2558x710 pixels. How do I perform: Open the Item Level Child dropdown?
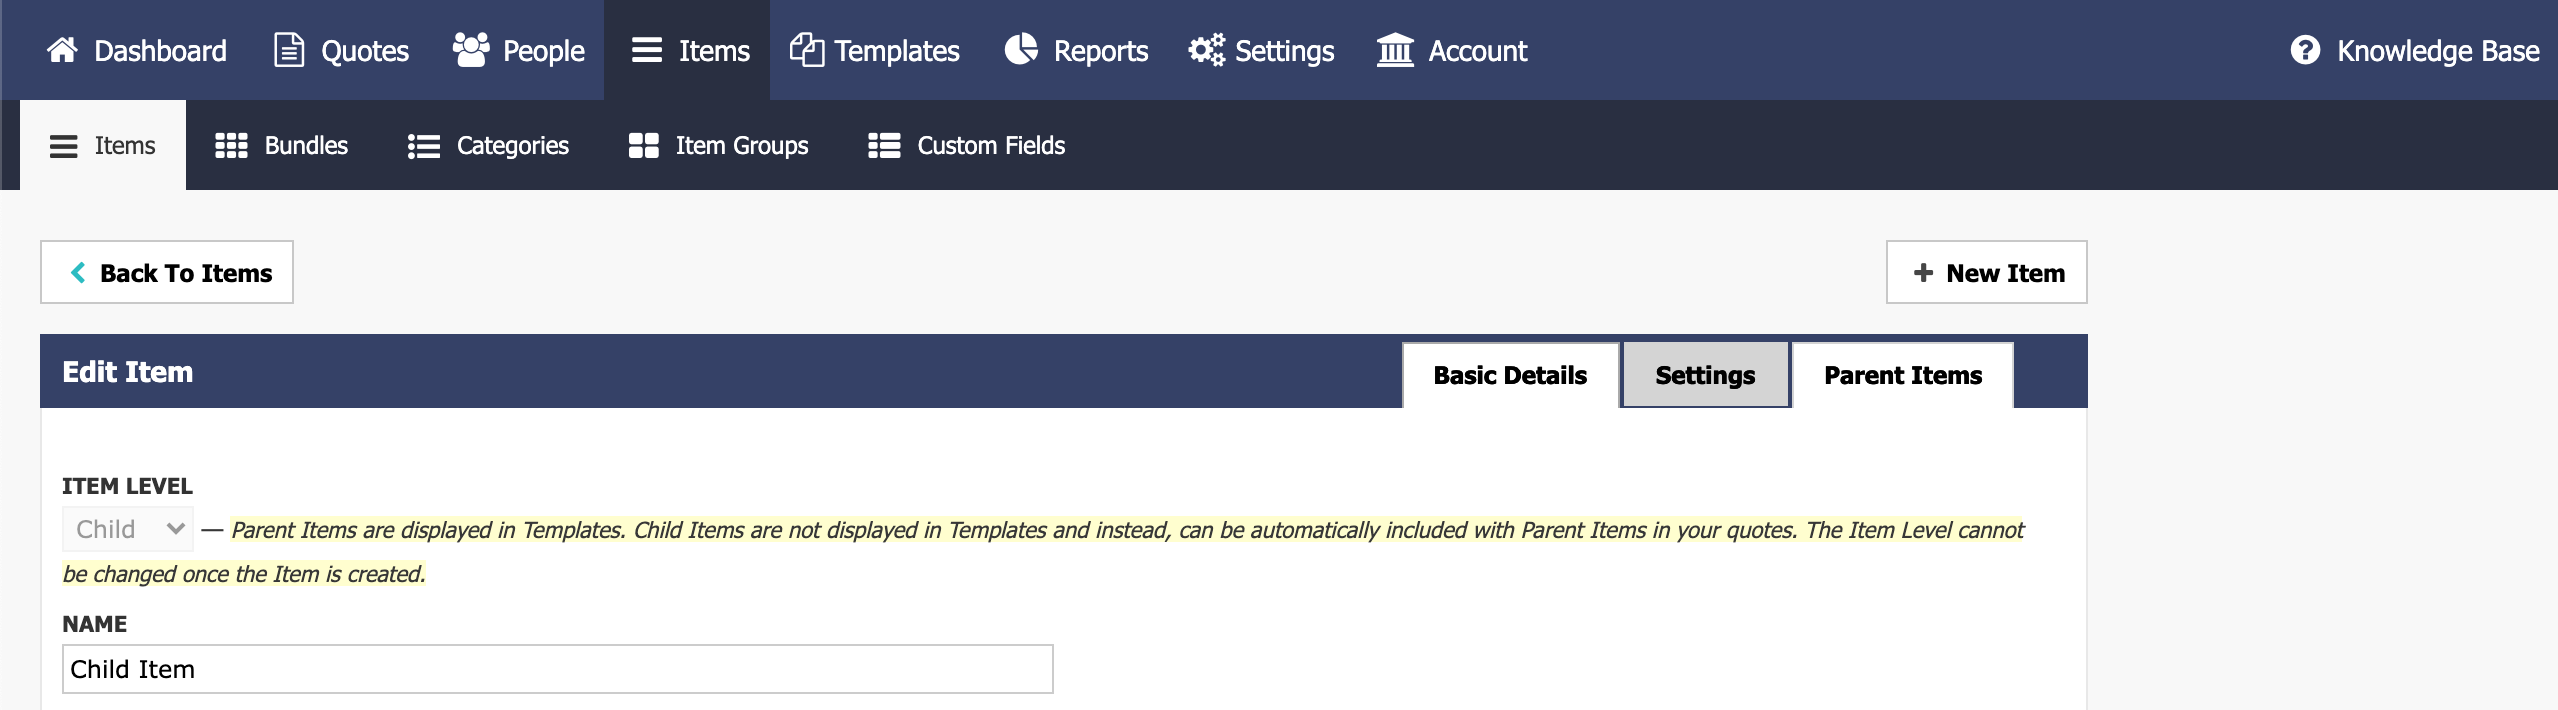pyautogui.click(x=128, y=529)
